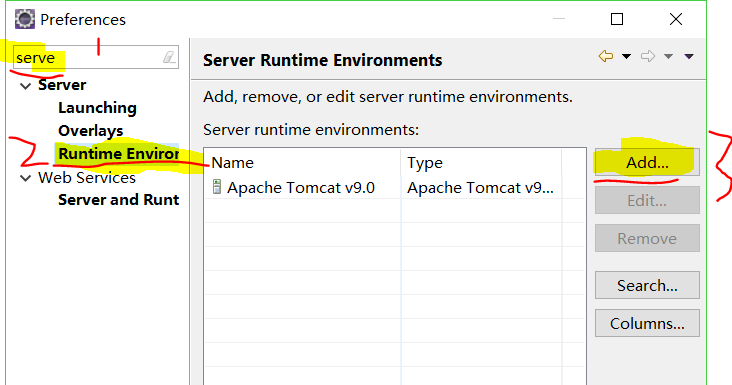Click the disabled Remove button
Screen dimensions: 732x385
tap(647, 238)
